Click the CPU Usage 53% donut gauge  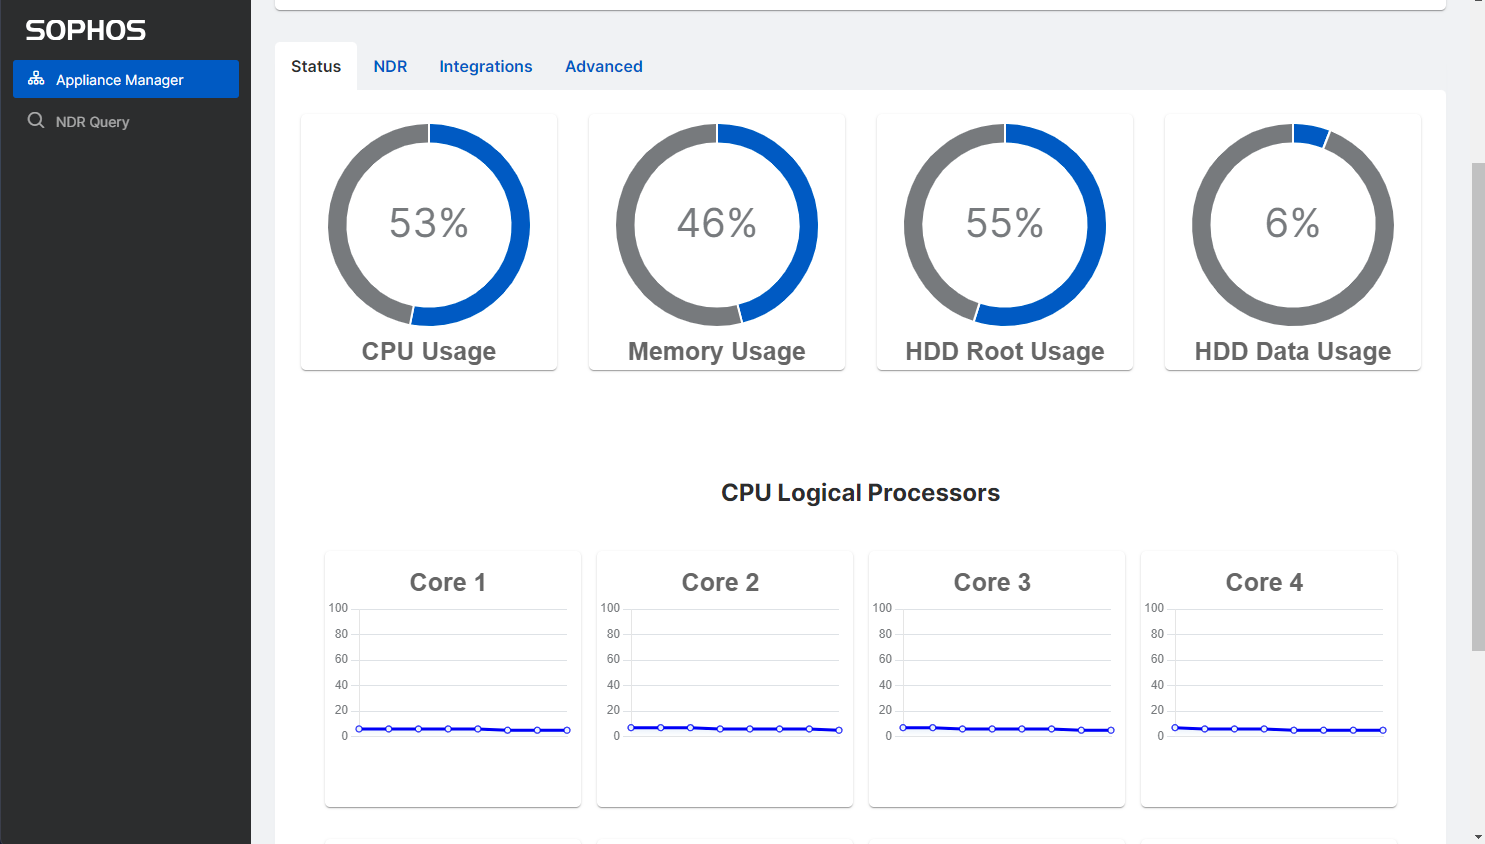[429, 225]
